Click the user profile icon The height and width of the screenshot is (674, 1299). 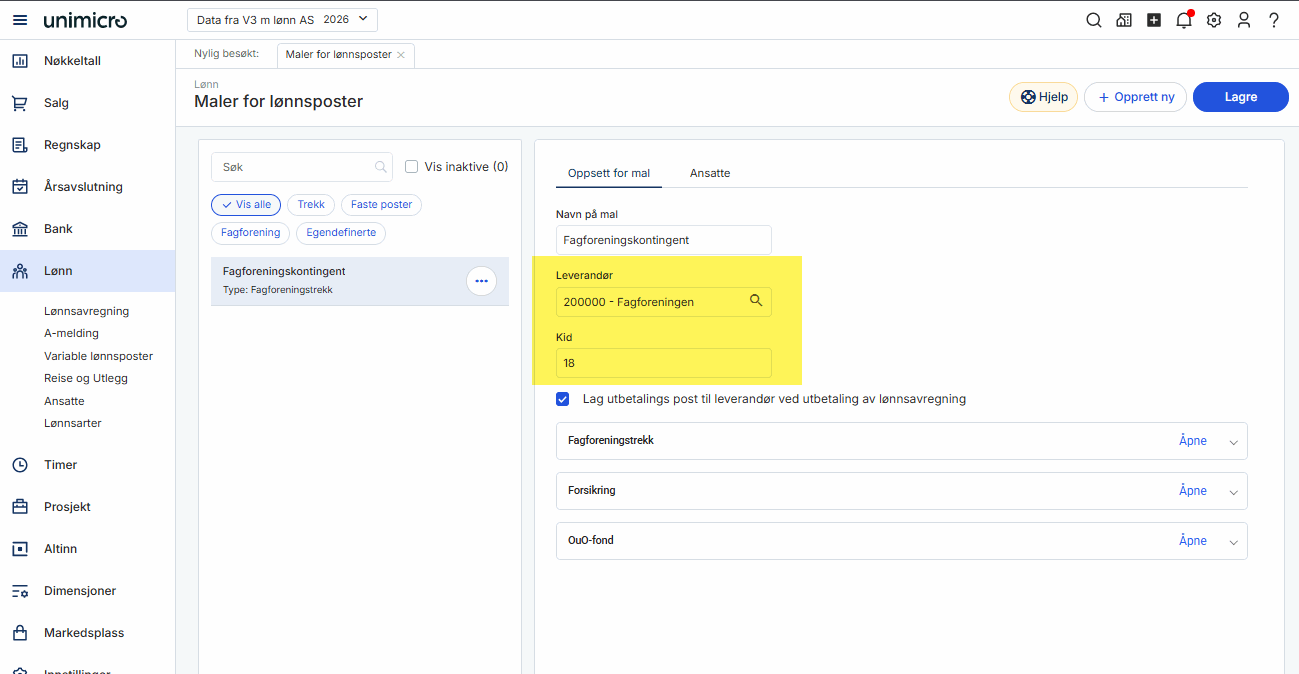1244,20
